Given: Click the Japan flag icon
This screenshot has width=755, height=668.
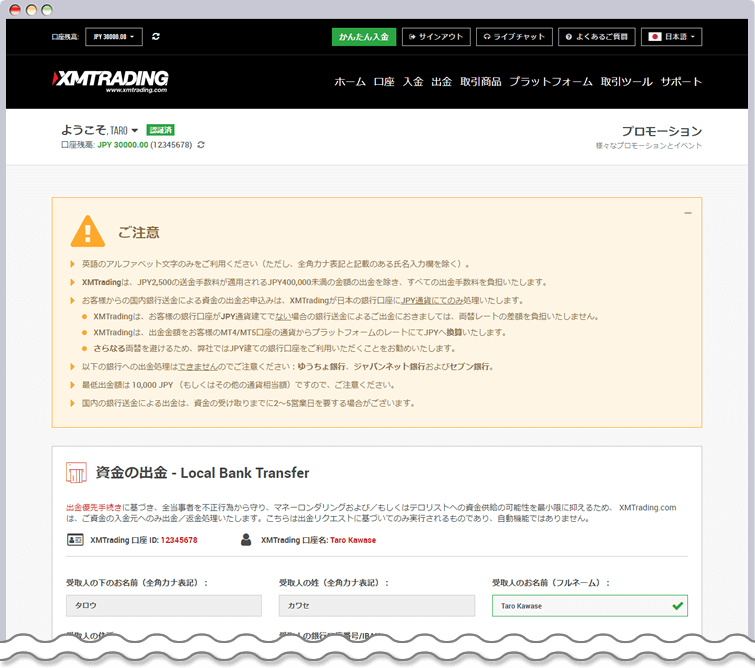Looking at the screenshot, I should pos(654,37).
